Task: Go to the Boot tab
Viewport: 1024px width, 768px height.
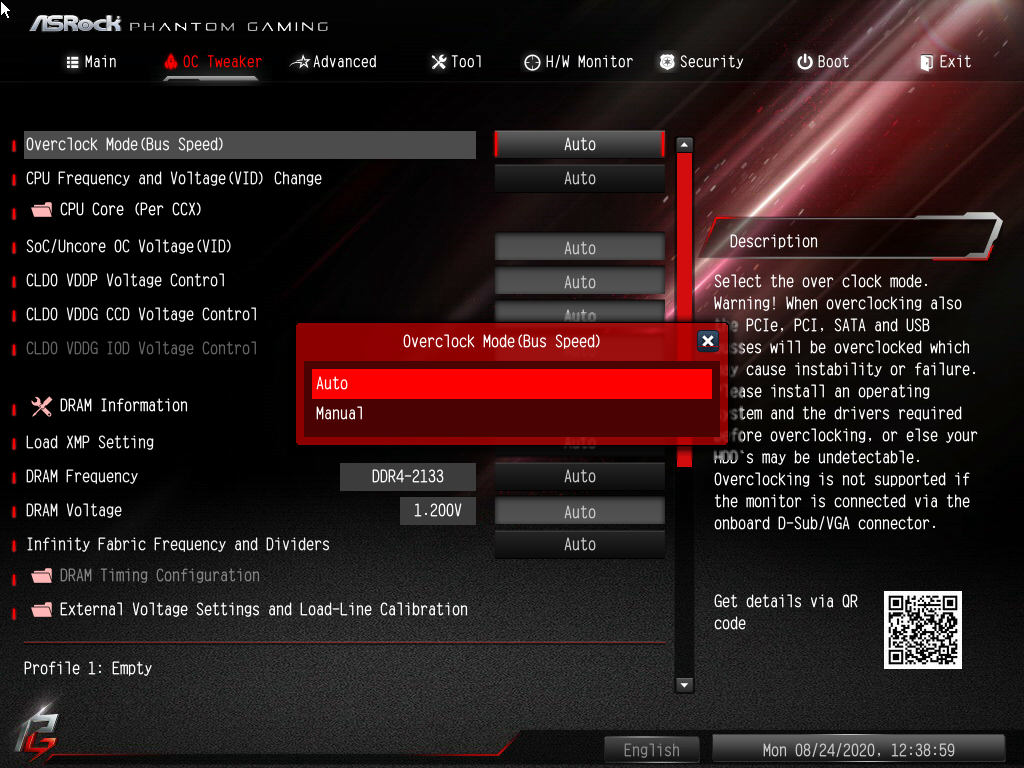Action: coord(823,62)
